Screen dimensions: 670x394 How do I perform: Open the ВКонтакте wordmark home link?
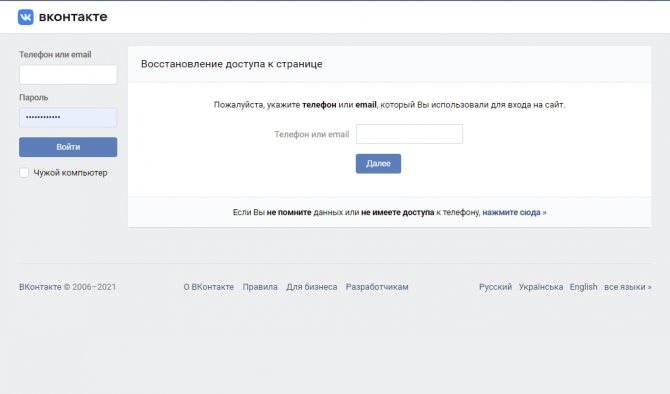click(73, 17)
